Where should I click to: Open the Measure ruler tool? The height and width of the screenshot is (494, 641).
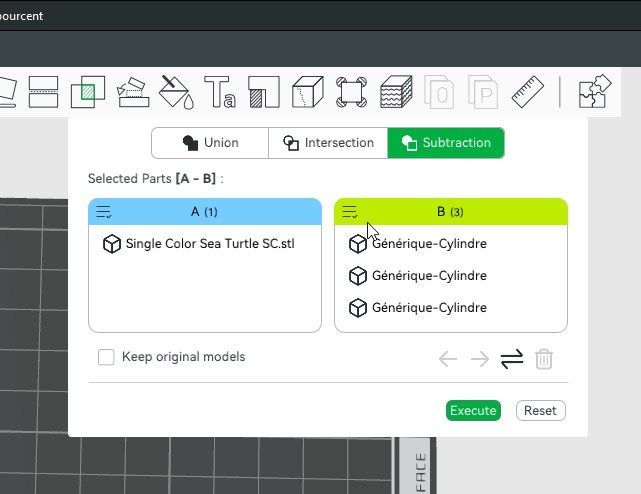tap(527, 92)
